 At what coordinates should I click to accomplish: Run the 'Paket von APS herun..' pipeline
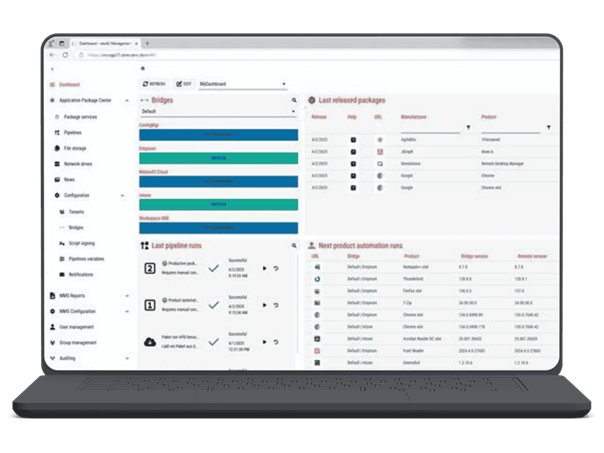pyautogui.click(x=264, y=342)
